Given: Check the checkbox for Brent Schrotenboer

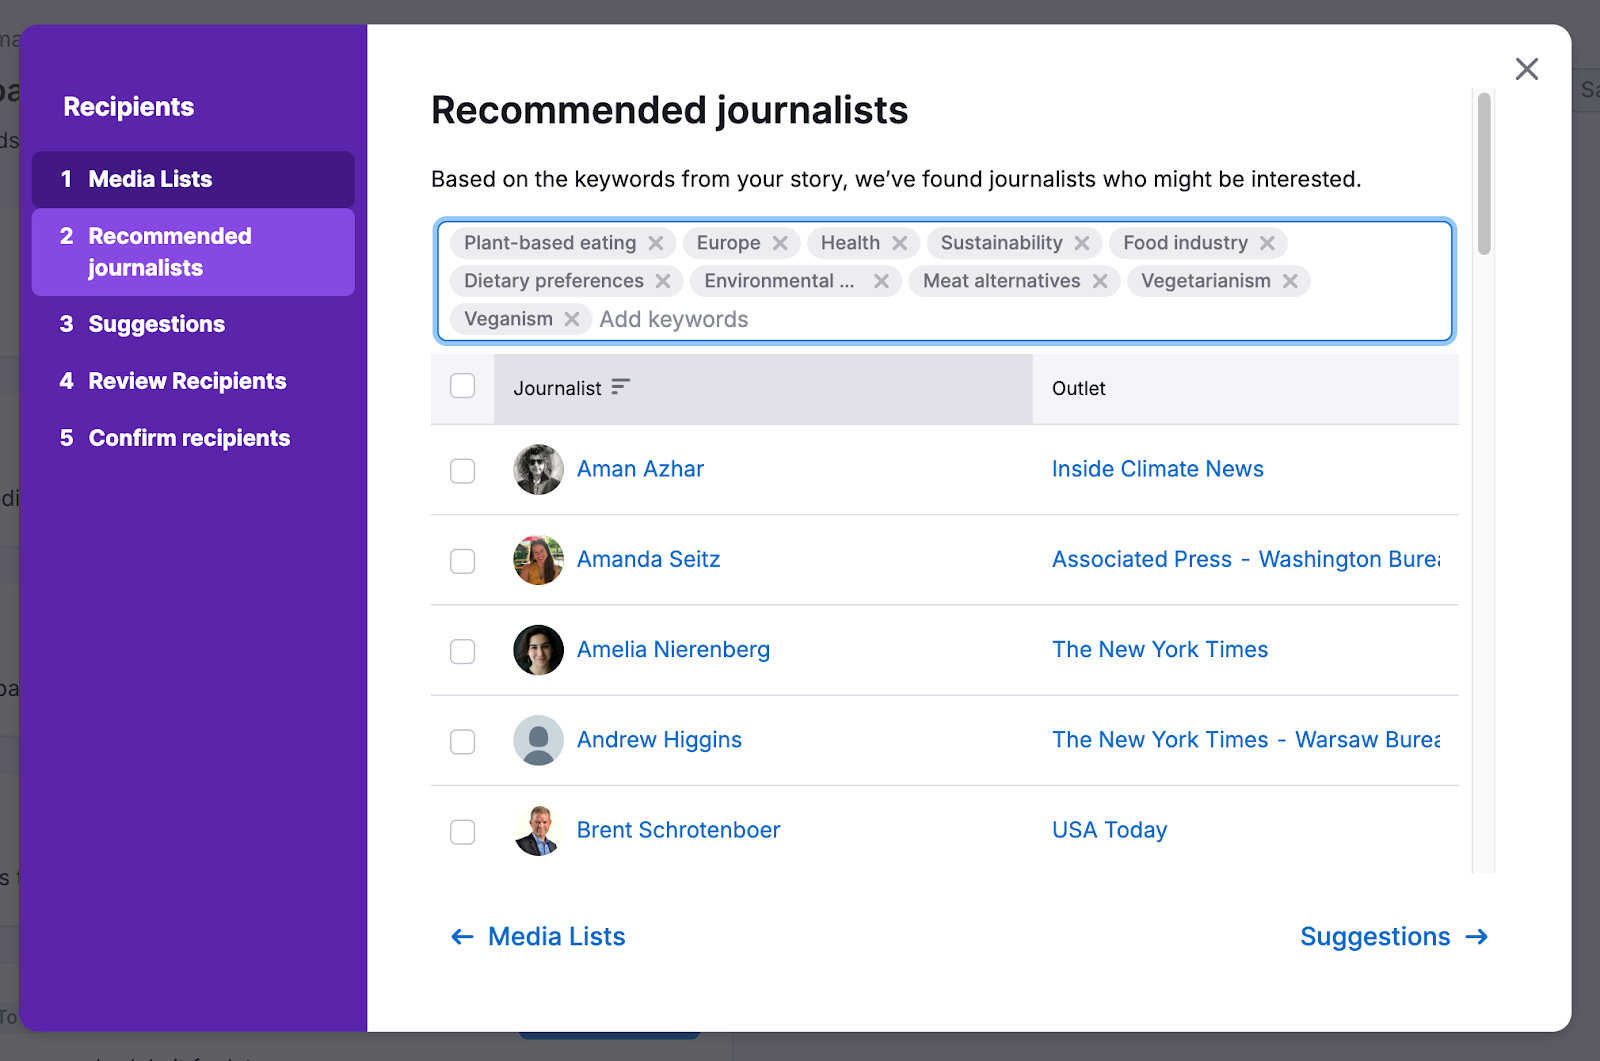Looking at the screenshot, I should 462,831.
